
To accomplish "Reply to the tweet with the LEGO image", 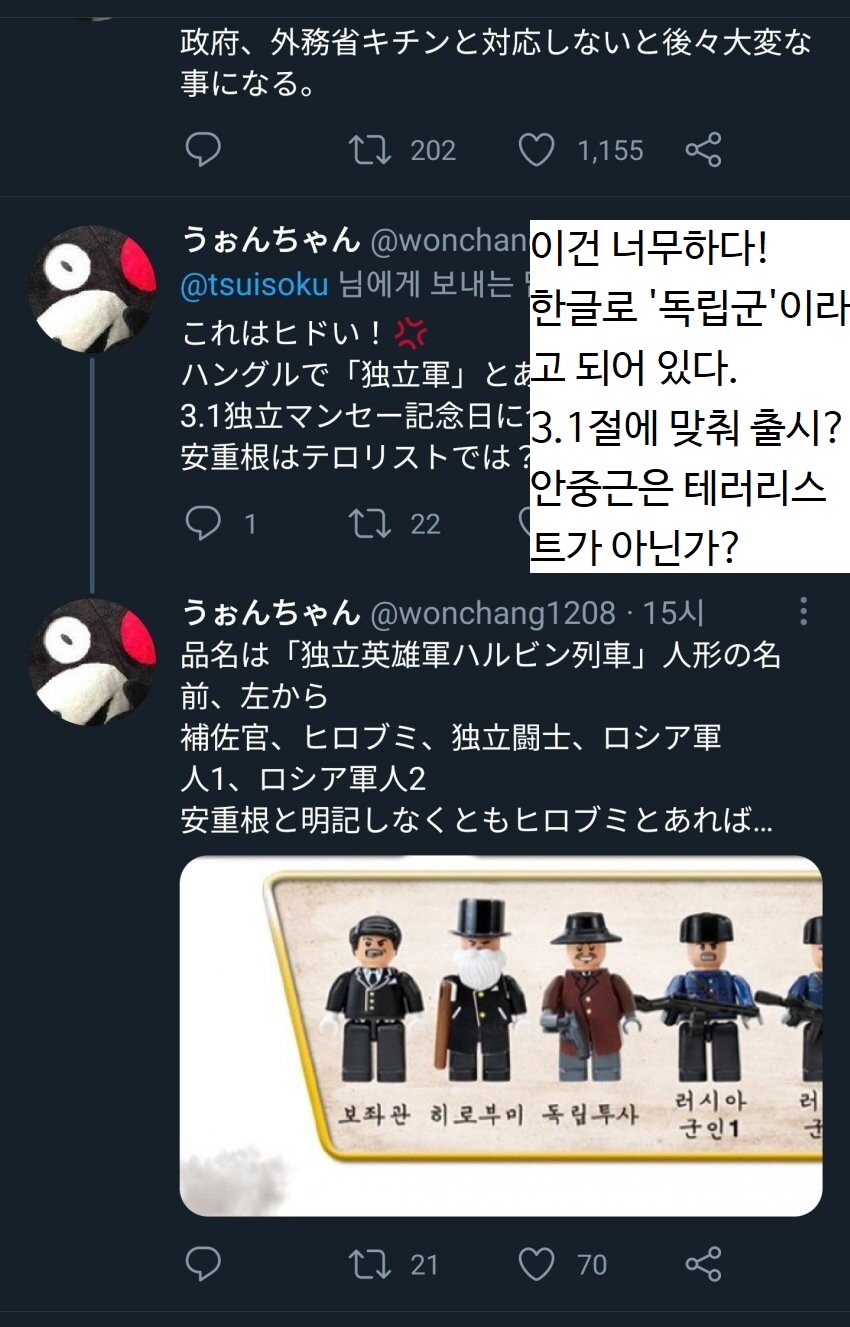I will tap(203, 1264).
